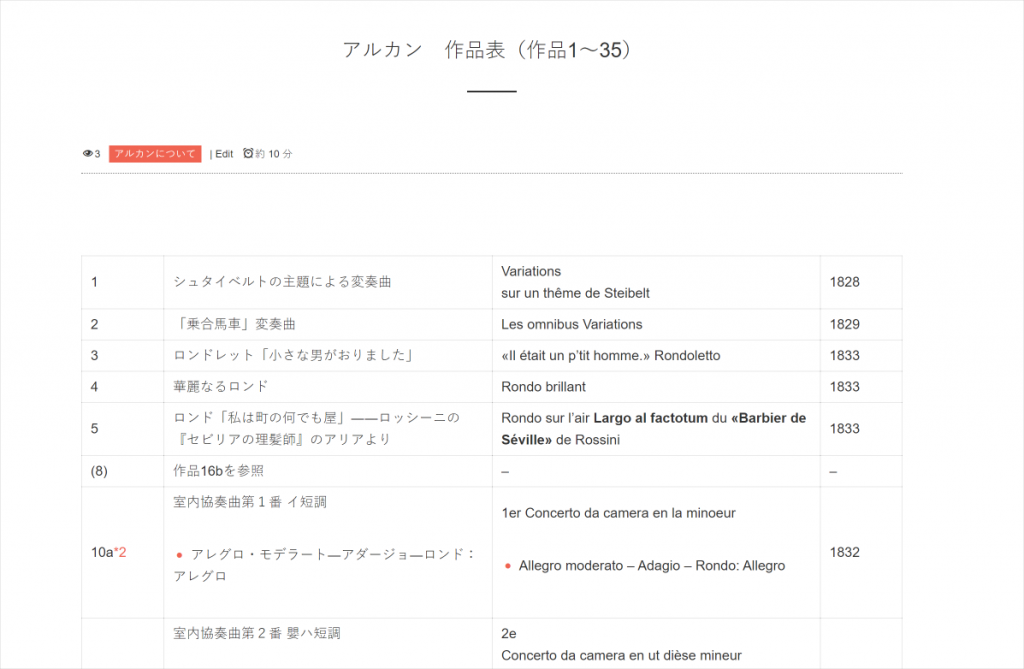Image resolution: width=1024 pixels, height=669 pixels.
Task: Click the alarm clock reading-time icon
Action: coord(248,154)
